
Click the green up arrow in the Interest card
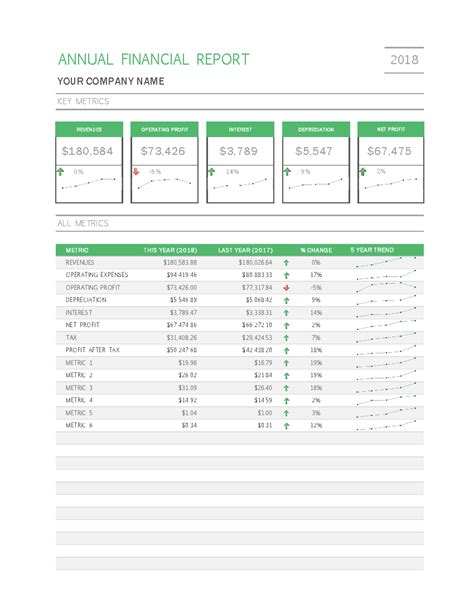(212, 172)
